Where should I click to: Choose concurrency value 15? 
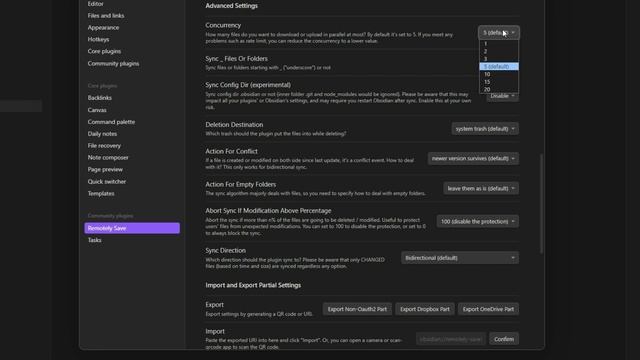coord(499,82)
